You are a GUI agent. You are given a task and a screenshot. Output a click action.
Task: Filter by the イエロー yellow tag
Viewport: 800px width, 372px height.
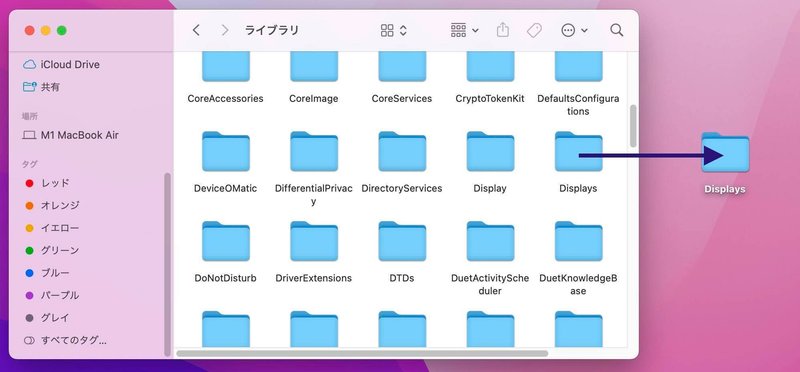tap(53, 228)
